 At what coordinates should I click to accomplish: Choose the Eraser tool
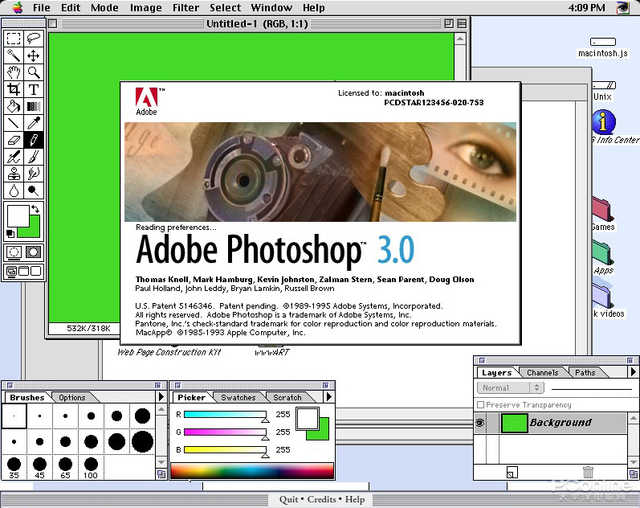point(13,140)
